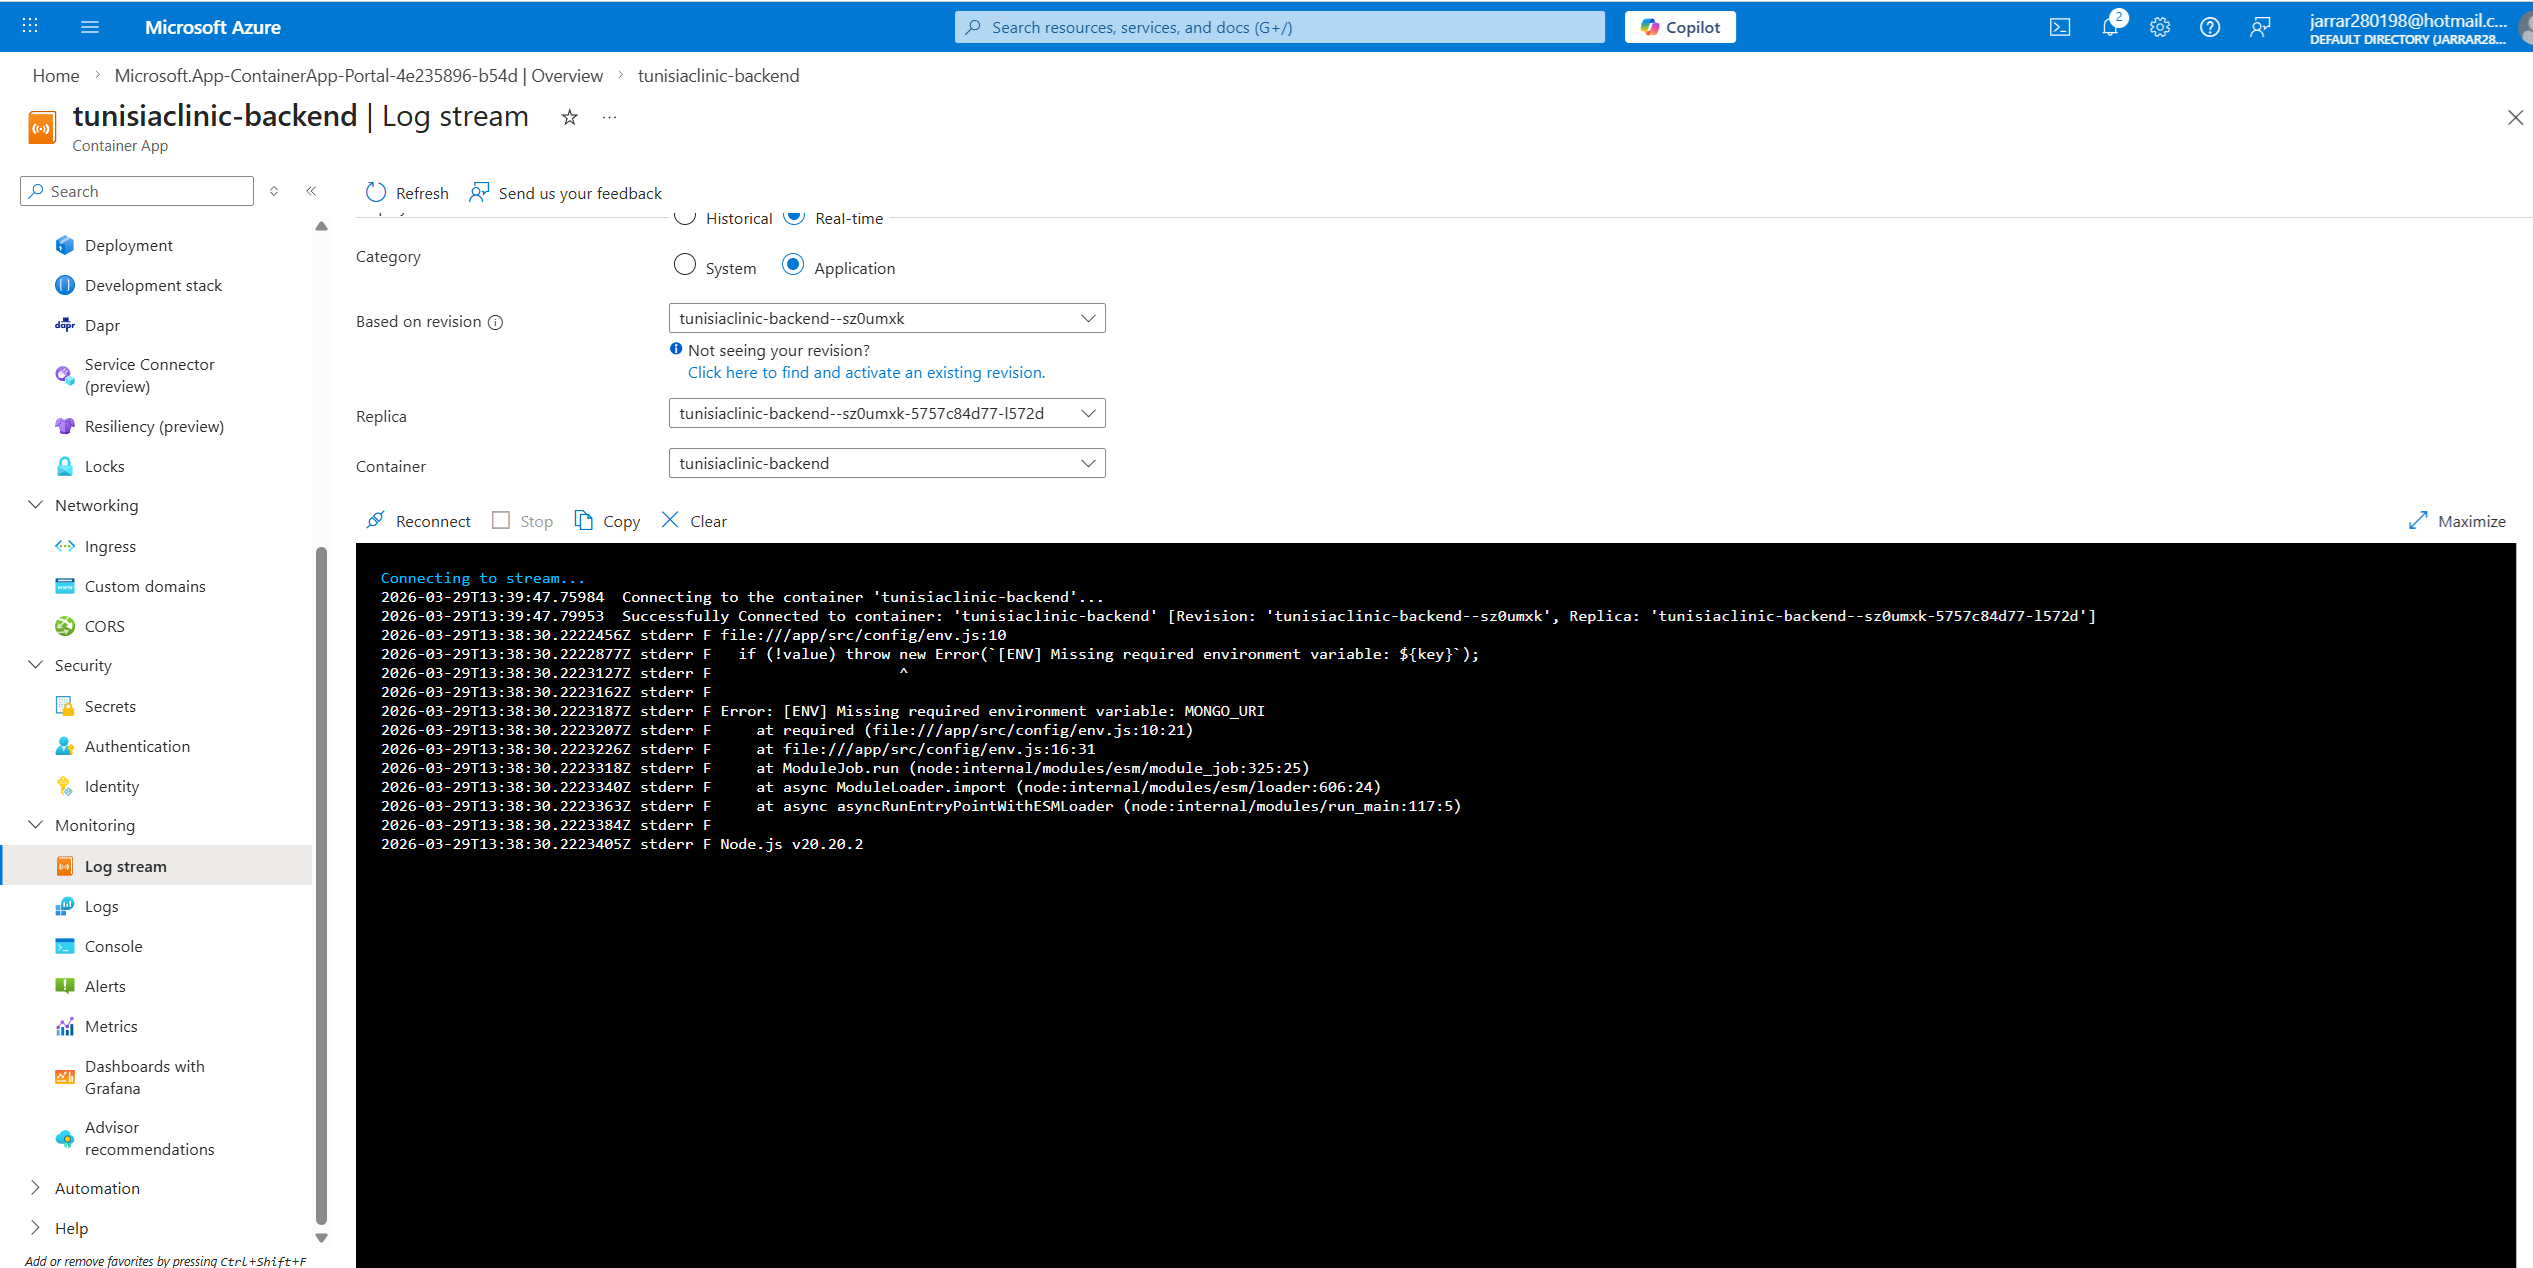Select the Metrics icon in sidebar
2533x1268 pixels.
click(x=64, y=1025)
